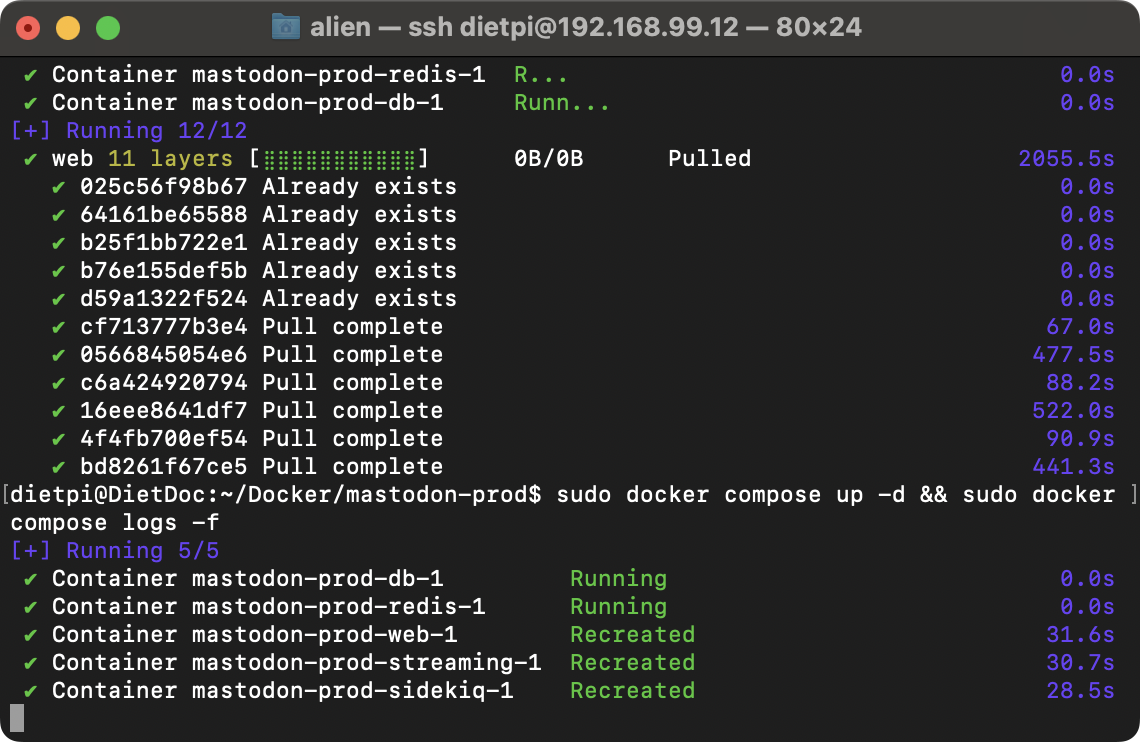The height and width of the screenshot is (742, 1140).
Task: Click the layer hash 16eee8641df7
Action: point(164,411)
